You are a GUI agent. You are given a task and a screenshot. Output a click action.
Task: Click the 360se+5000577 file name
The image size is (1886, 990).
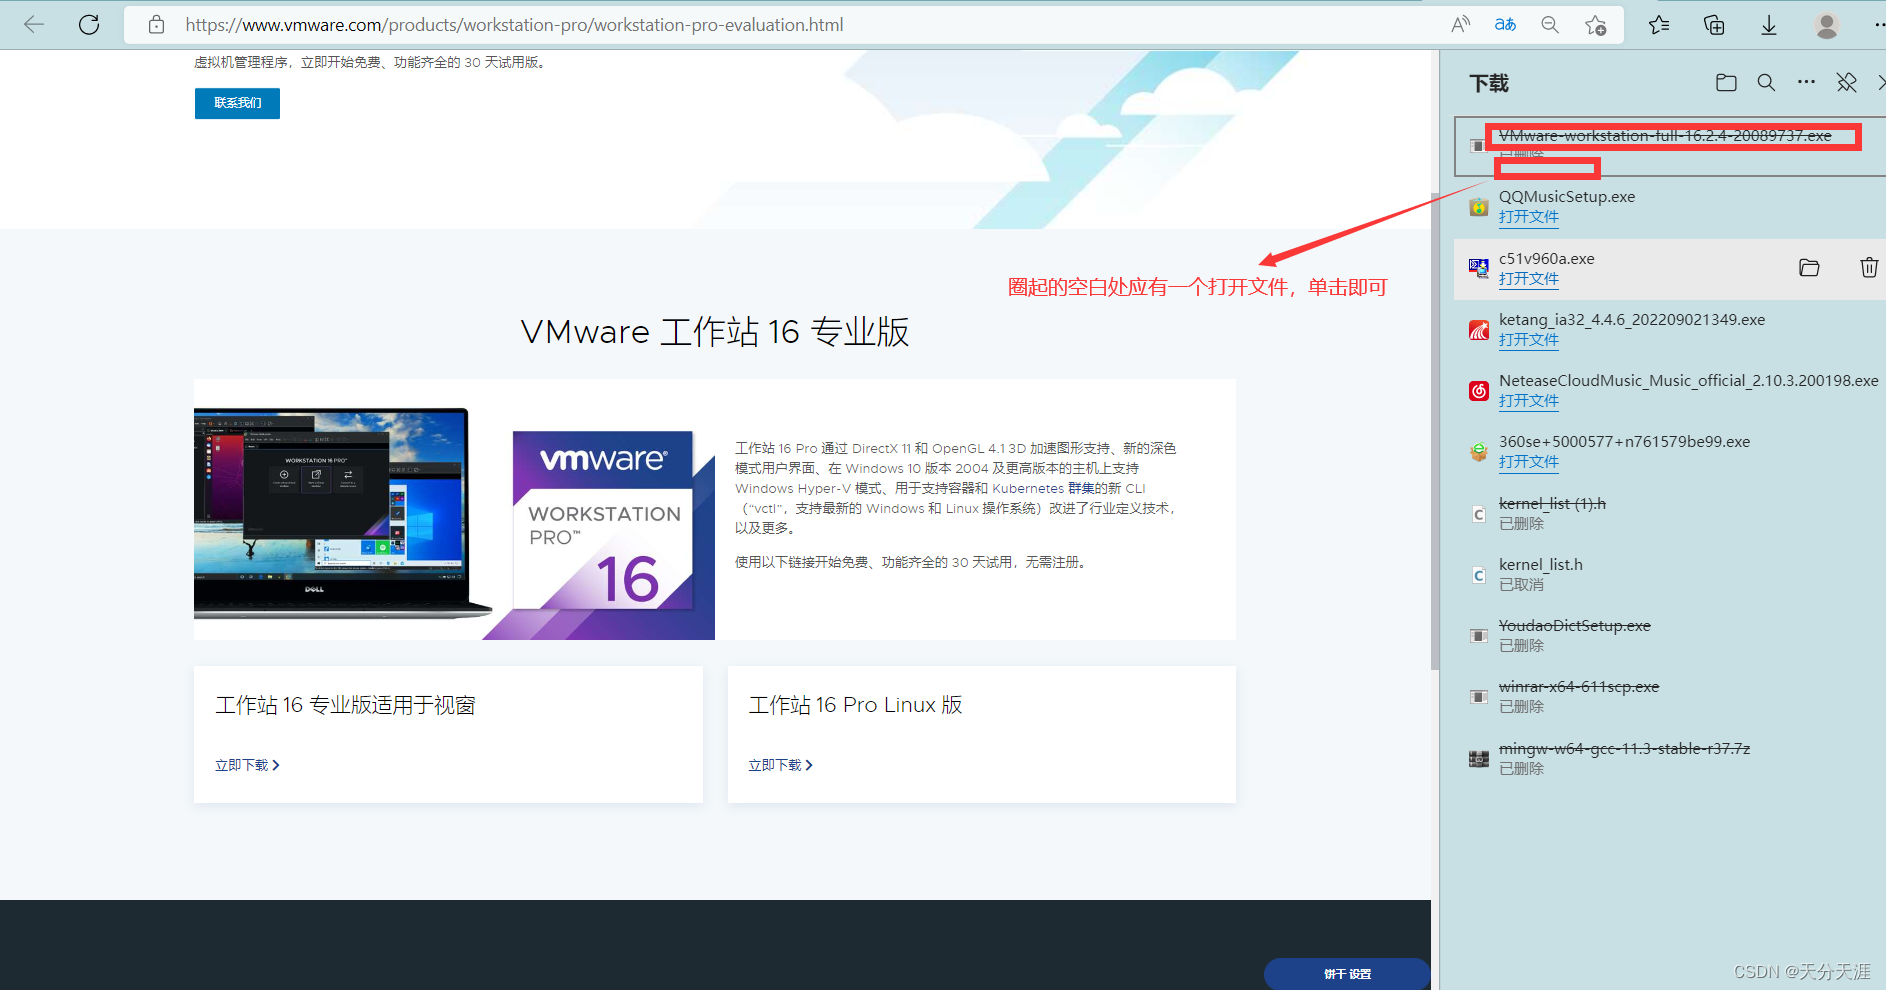(1624, 442)
